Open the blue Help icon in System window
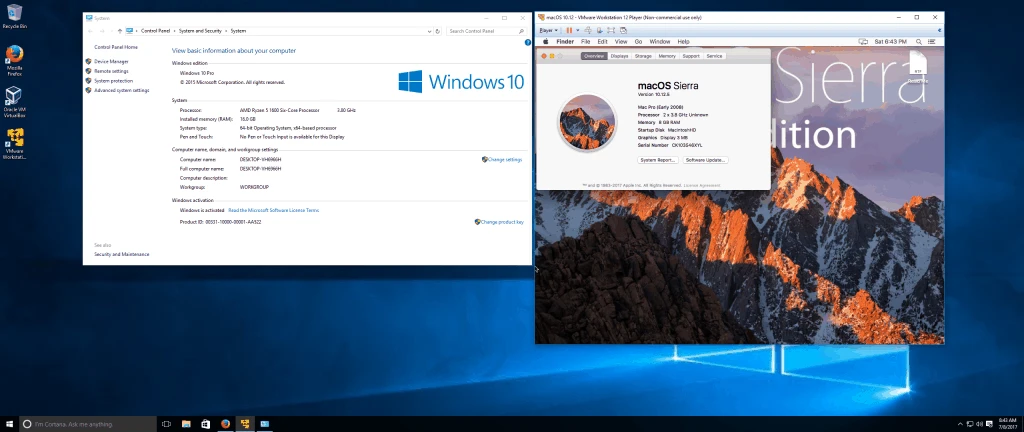The image size is (1024, 432). [528, 42]
